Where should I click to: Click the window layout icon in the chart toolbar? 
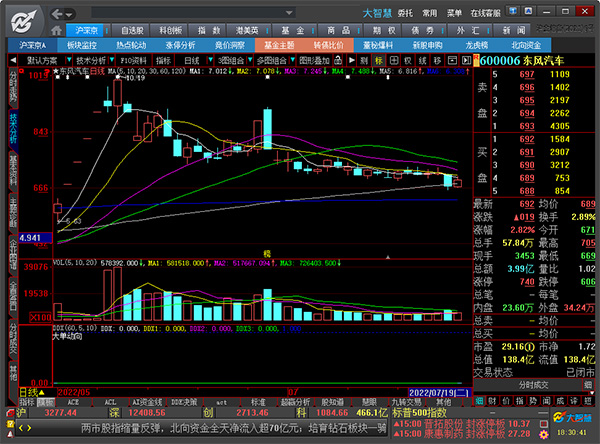click(452, 60)
